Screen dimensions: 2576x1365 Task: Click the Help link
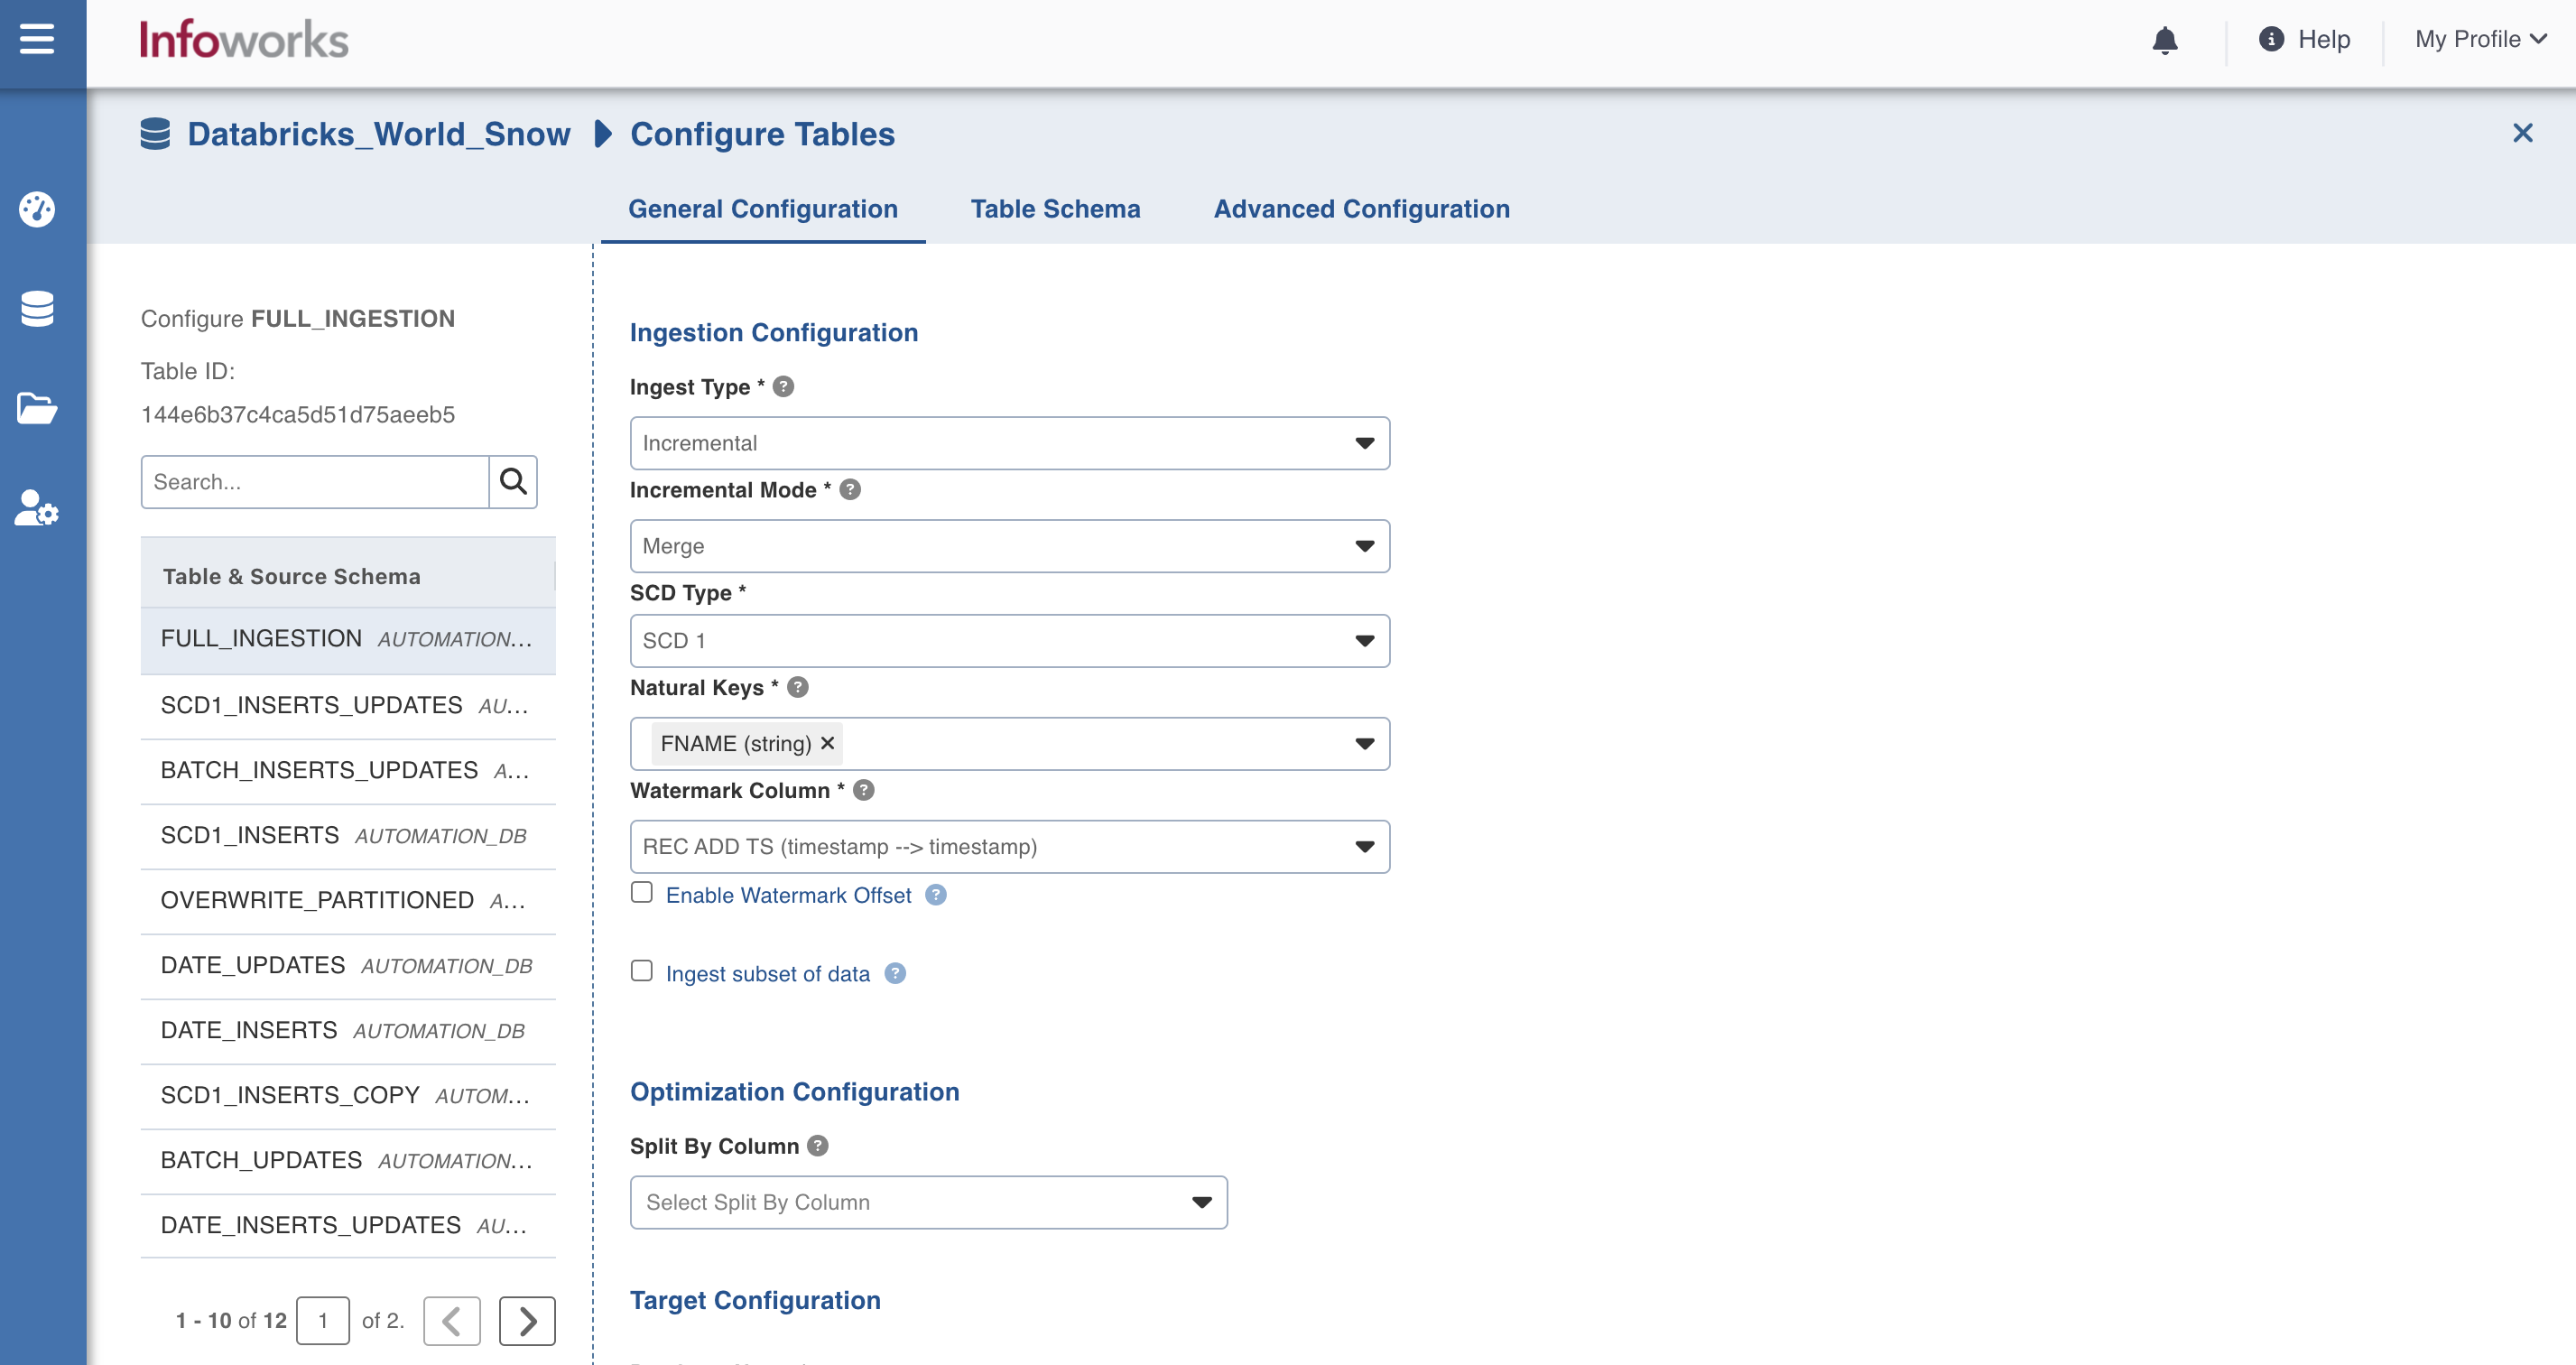pyautogui.click(x=2323, y=39)
